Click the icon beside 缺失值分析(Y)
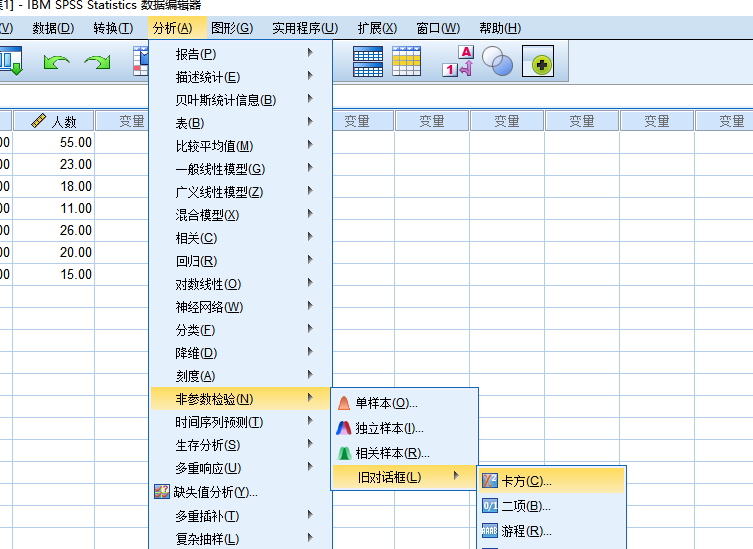 (162, 491)
